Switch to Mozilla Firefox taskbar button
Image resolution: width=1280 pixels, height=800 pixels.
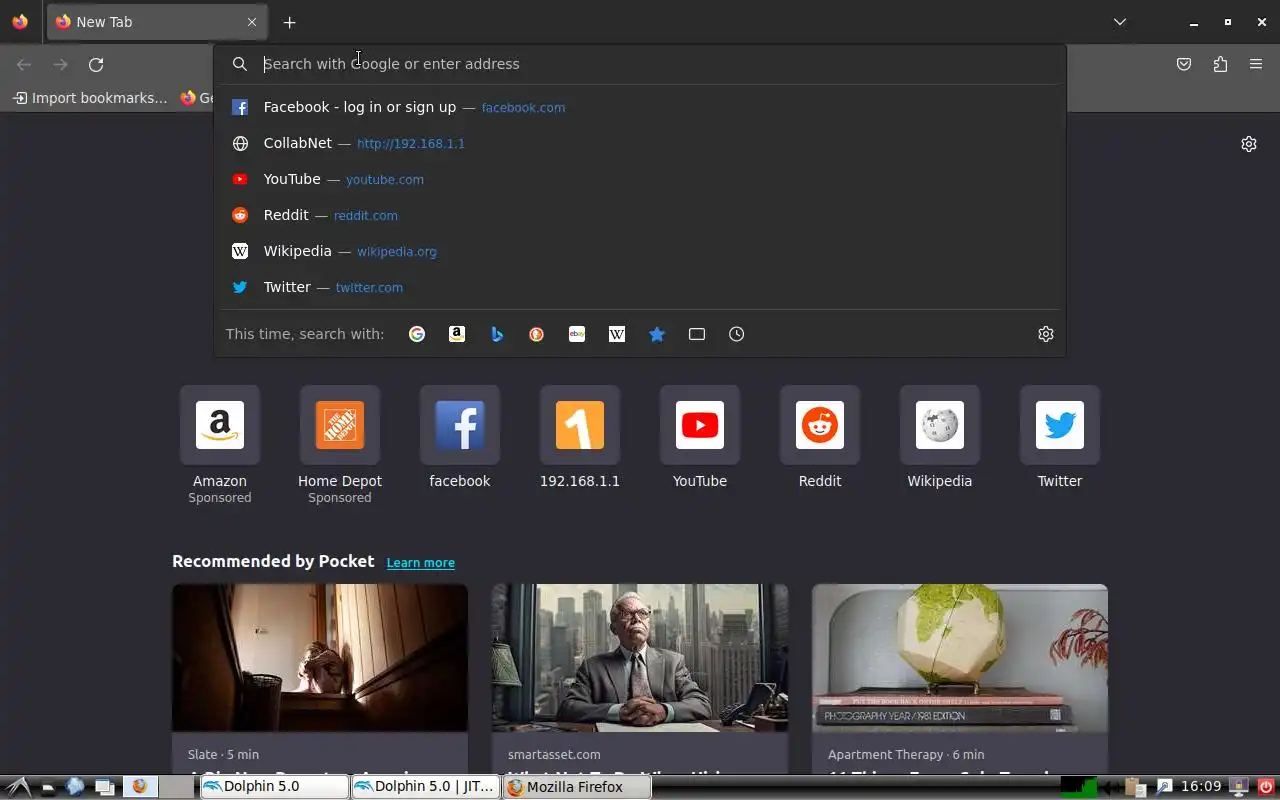pos(576,787)
